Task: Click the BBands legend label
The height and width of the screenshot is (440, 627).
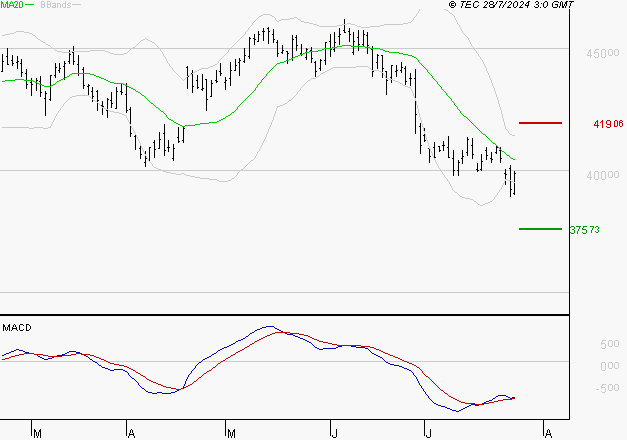Action: 56,5
